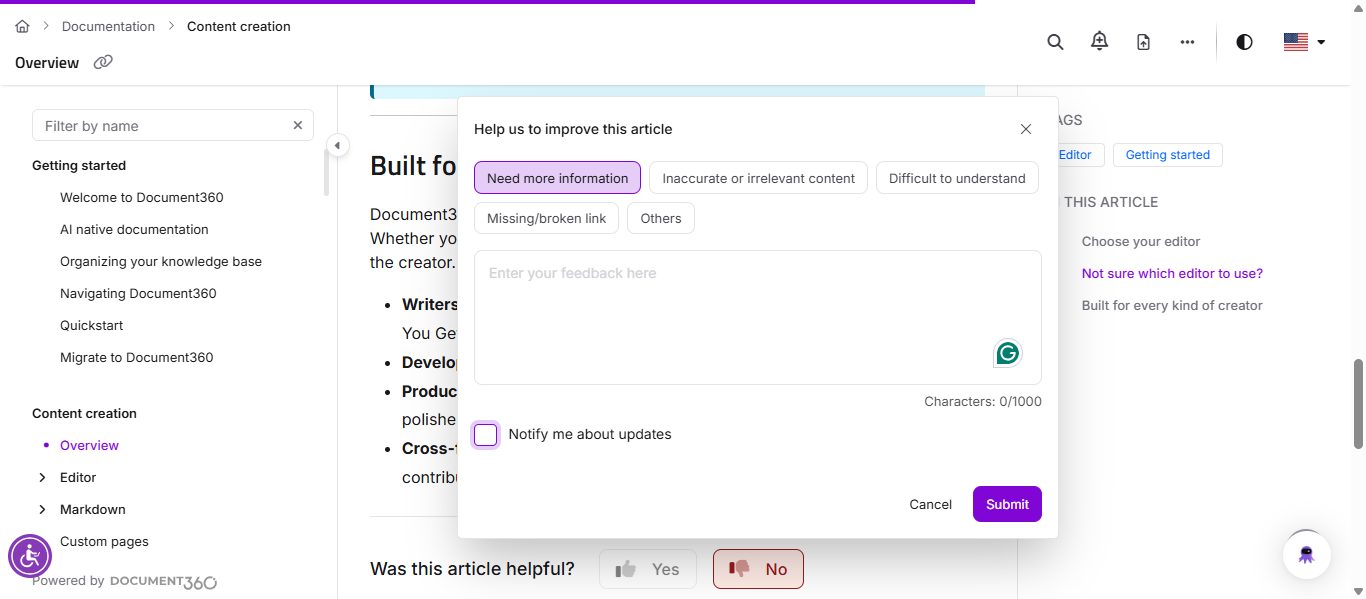
Task: Select Missing/broken link option
Action: pos(546,218)
